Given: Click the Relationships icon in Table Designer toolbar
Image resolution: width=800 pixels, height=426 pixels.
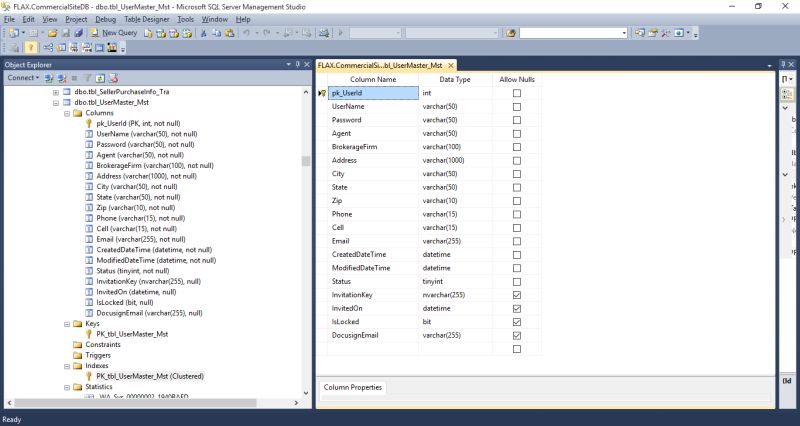Looking at the screenshot, I should coord(48,48).
